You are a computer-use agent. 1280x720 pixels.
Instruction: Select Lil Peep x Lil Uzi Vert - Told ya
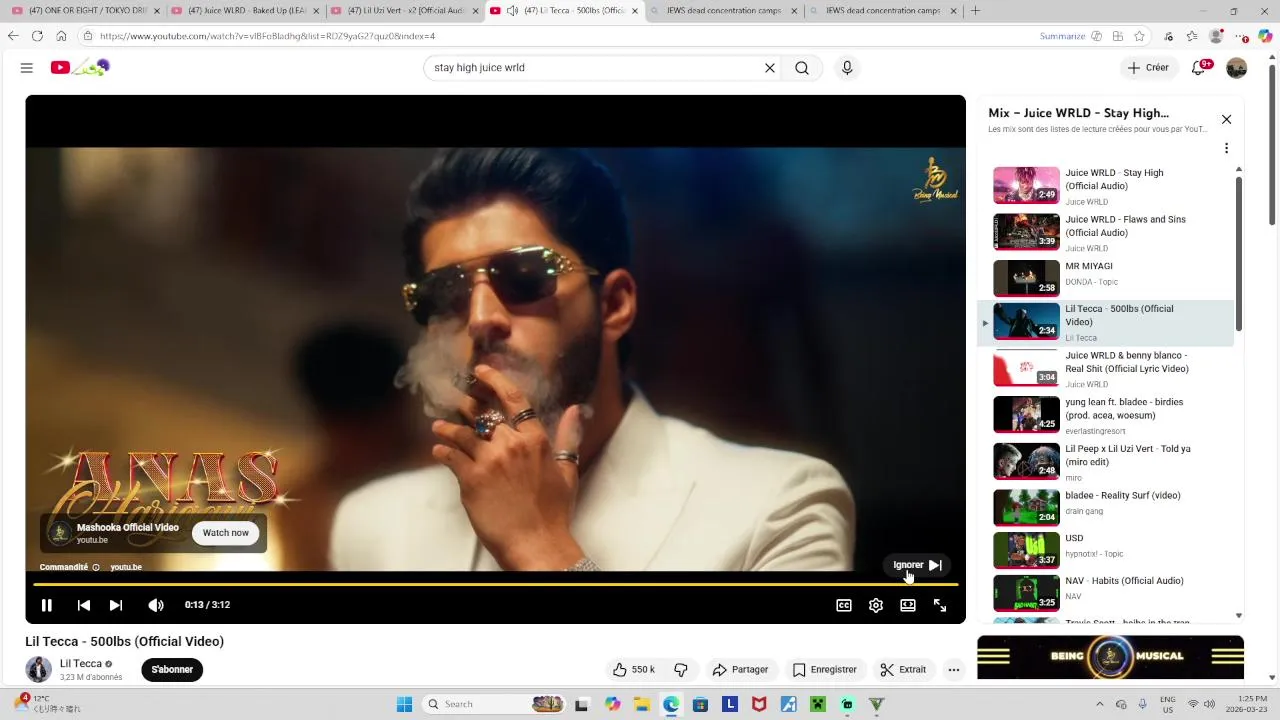[x=1105, y=461]
